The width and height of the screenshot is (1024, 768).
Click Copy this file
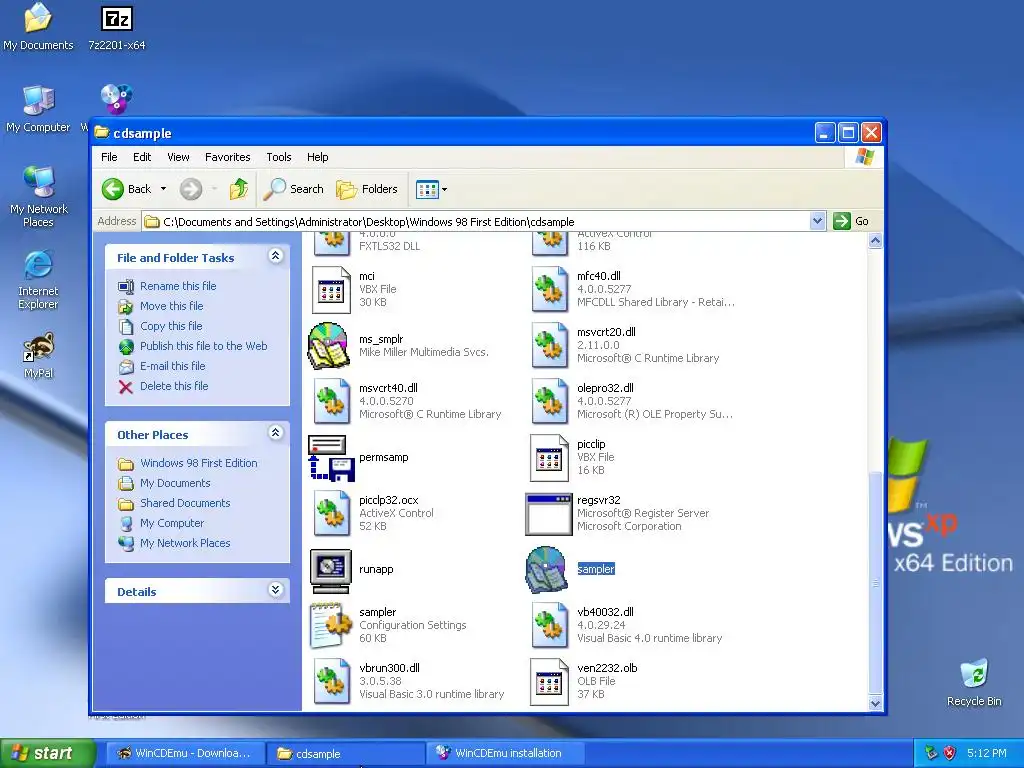coord(171,326)
